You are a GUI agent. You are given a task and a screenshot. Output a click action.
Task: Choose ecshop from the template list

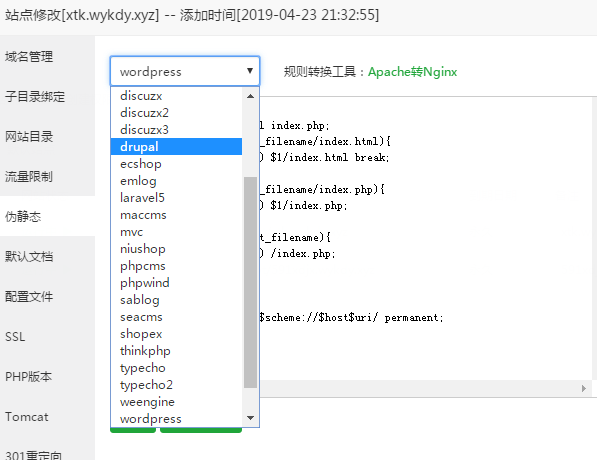coord(176,164)
